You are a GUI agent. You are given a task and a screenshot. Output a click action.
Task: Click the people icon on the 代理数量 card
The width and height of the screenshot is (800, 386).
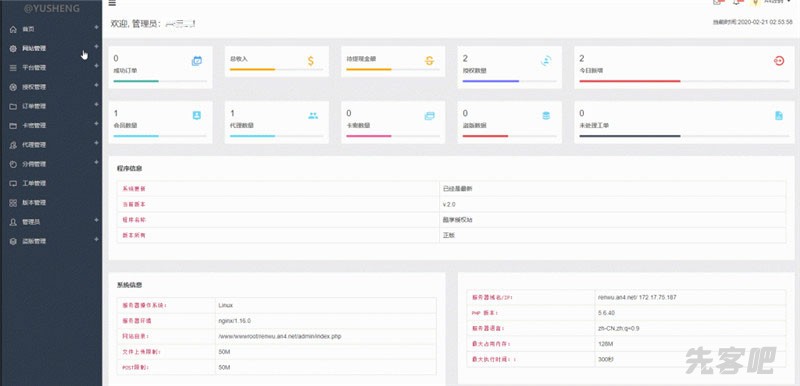point(313,116)
